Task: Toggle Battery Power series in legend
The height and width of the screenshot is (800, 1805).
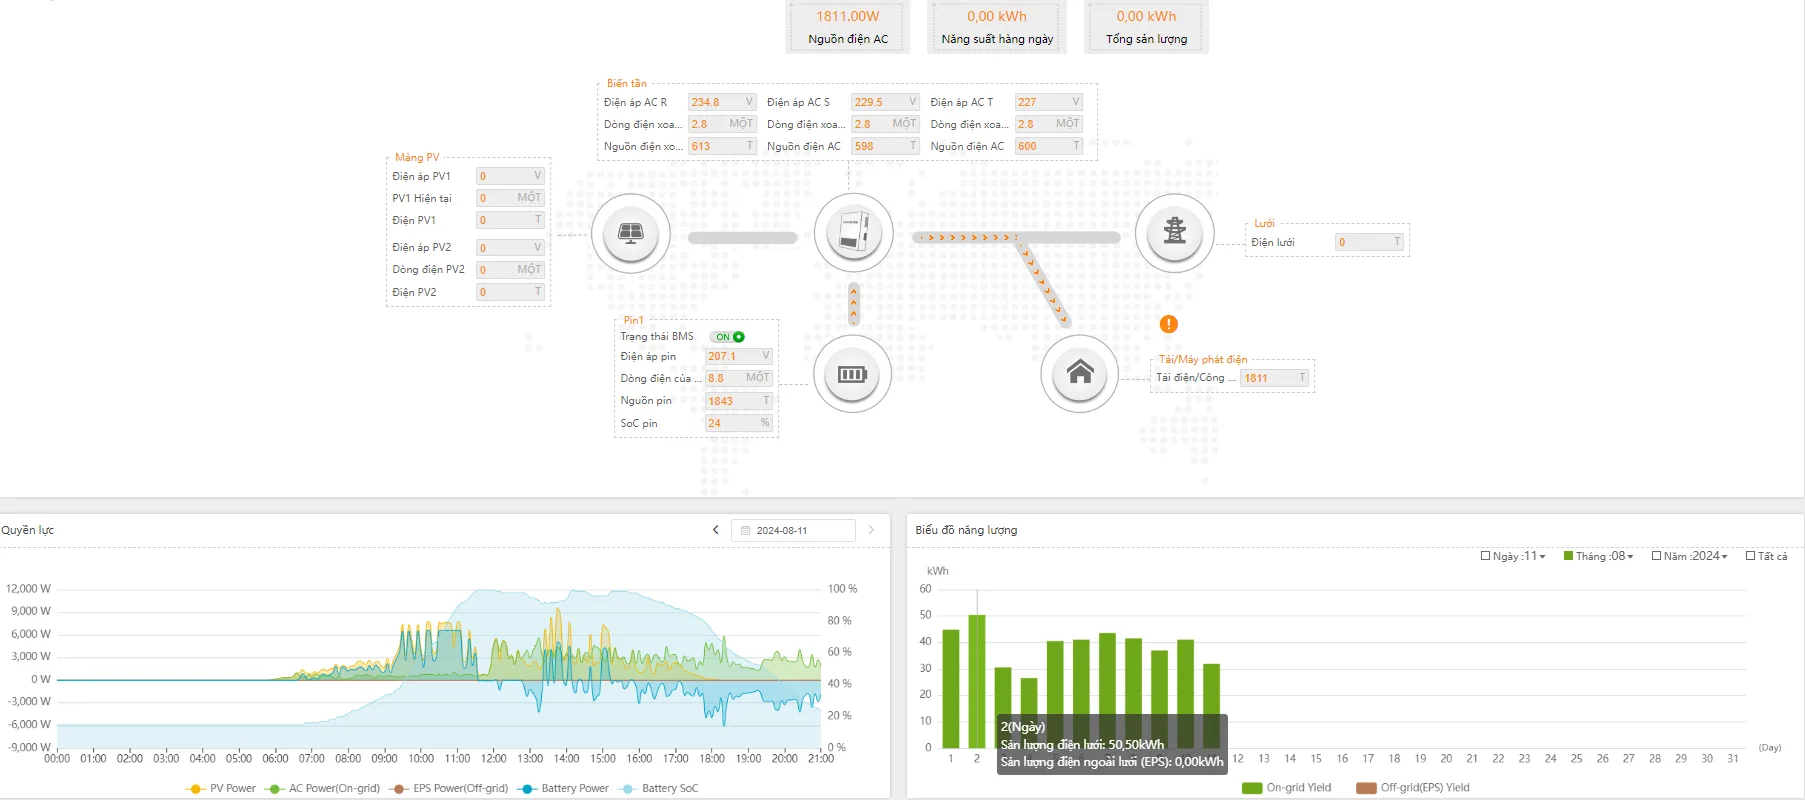Action: tap(563, 788)
